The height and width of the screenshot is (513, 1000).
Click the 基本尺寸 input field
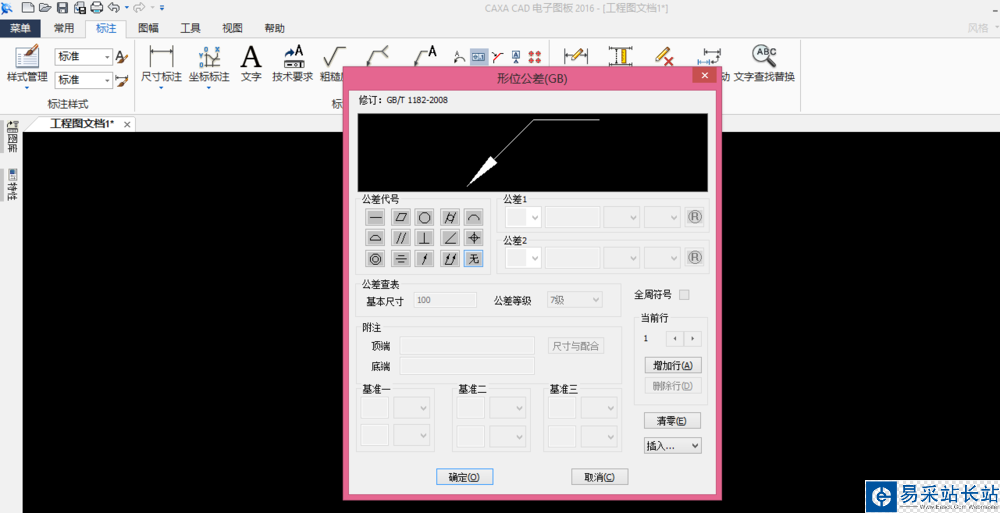(445, 300)
